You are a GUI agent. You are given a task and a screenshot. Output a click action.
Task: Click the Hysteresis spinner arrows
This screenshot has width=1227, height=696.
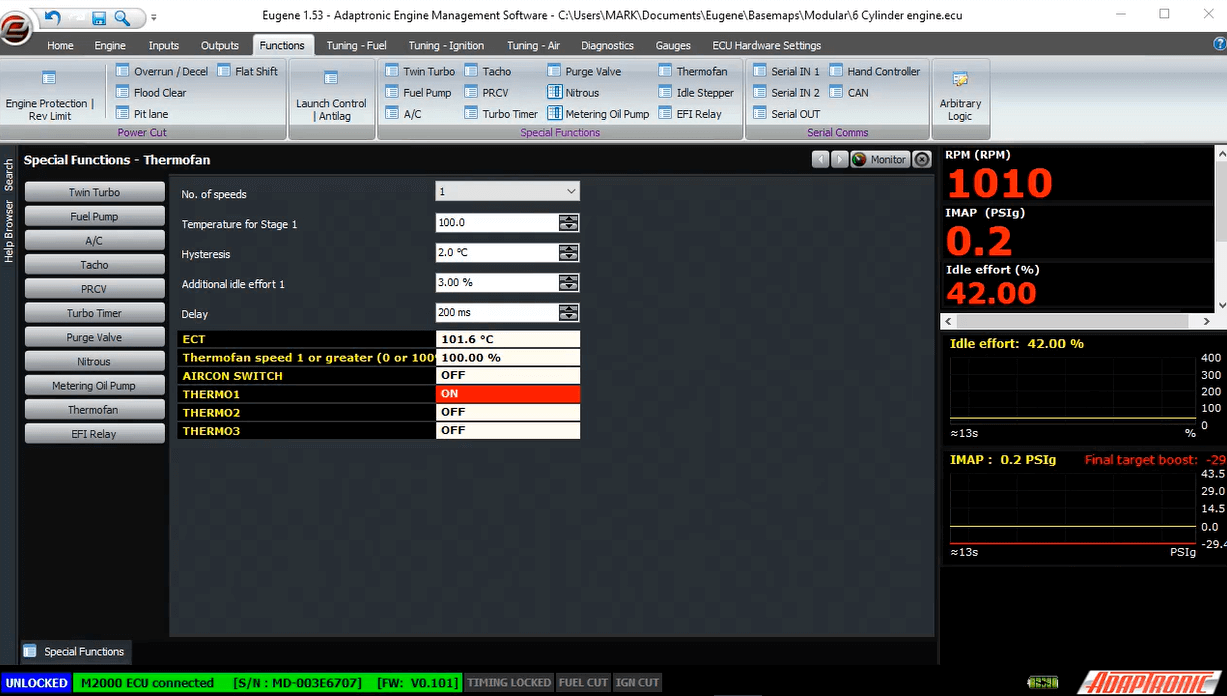569,253
